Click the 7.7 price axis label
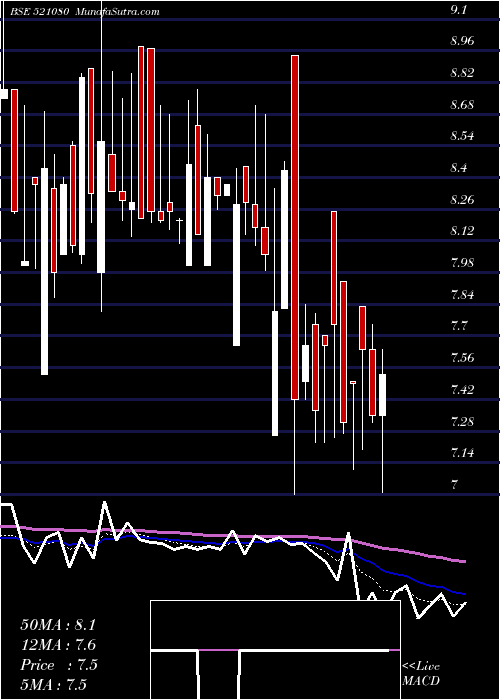500x700 pixels. point(459,326)
